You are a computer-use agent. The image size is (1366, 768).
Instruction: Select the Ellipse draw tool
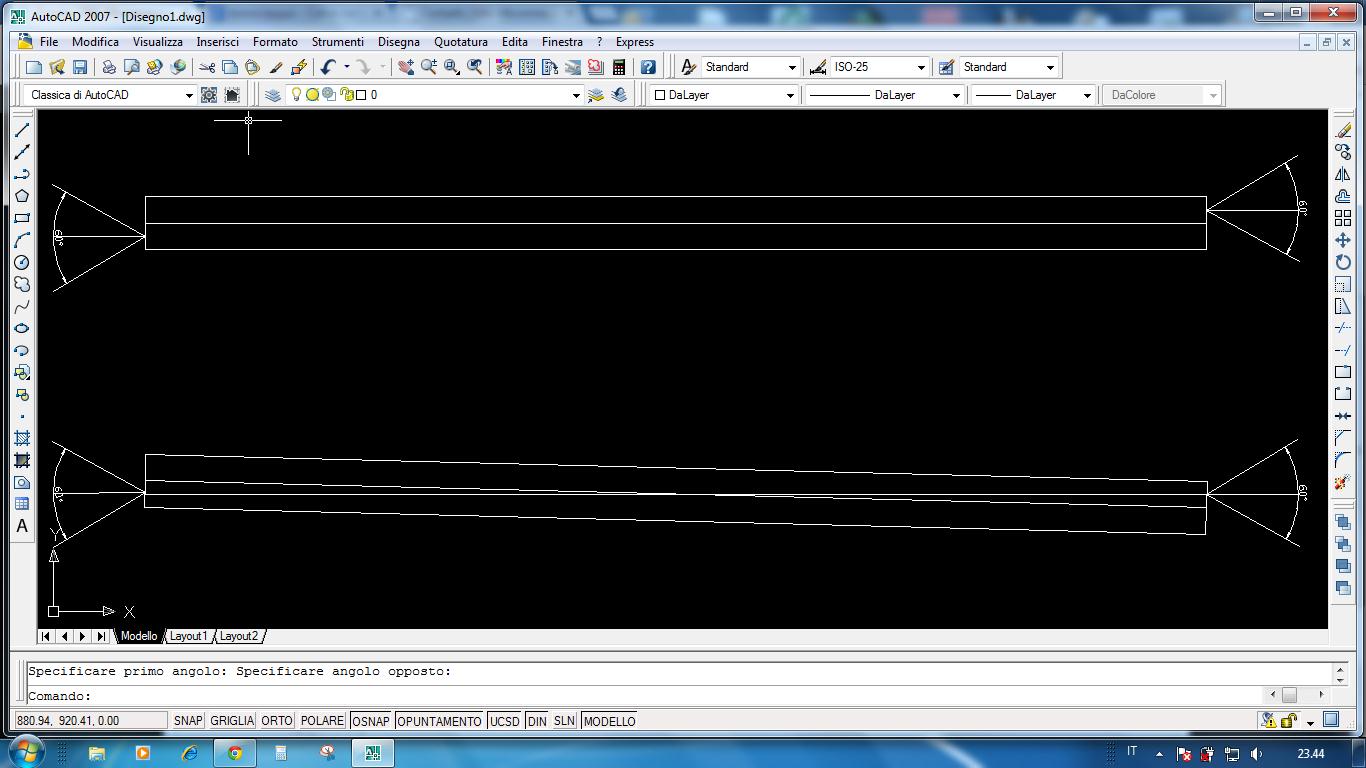(22, 328)
